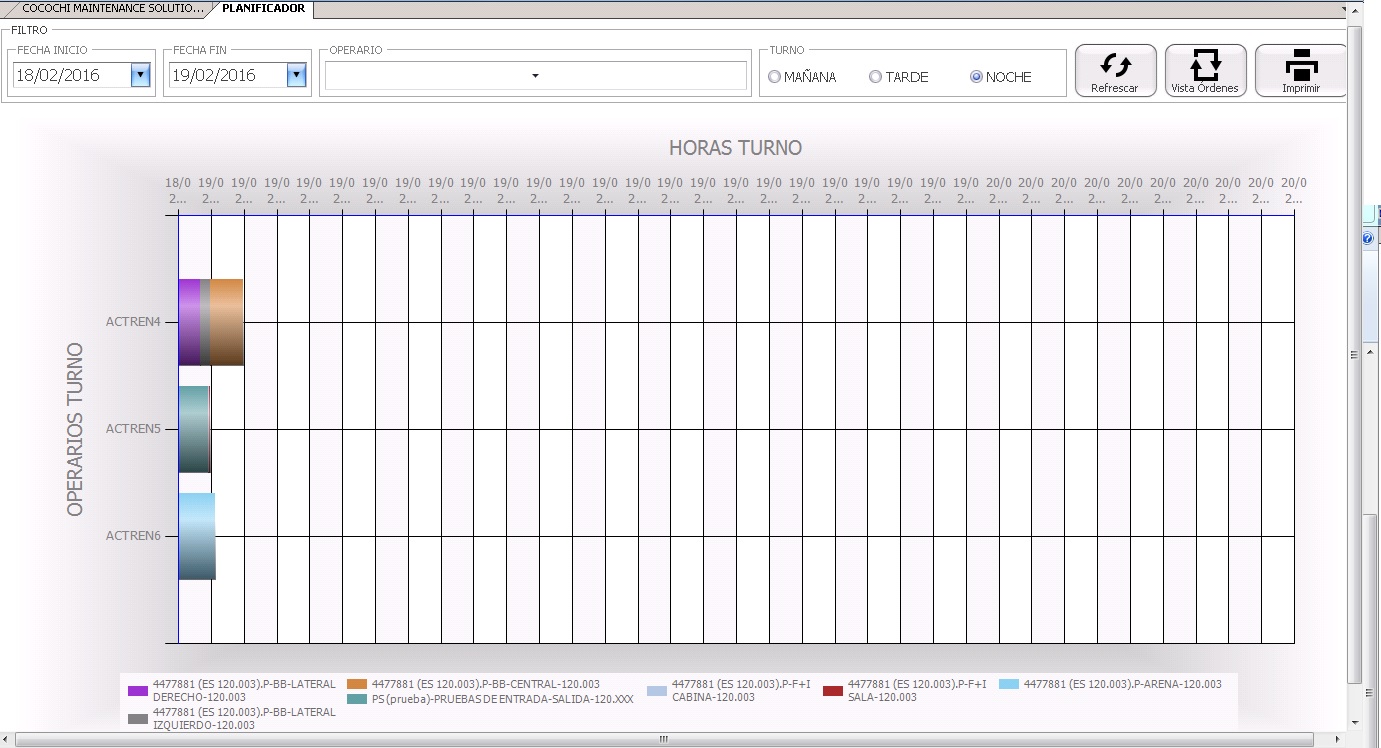Click the Imprimir print button
The width and height of the screenshot is (1381, 748).
[1300, 71]
